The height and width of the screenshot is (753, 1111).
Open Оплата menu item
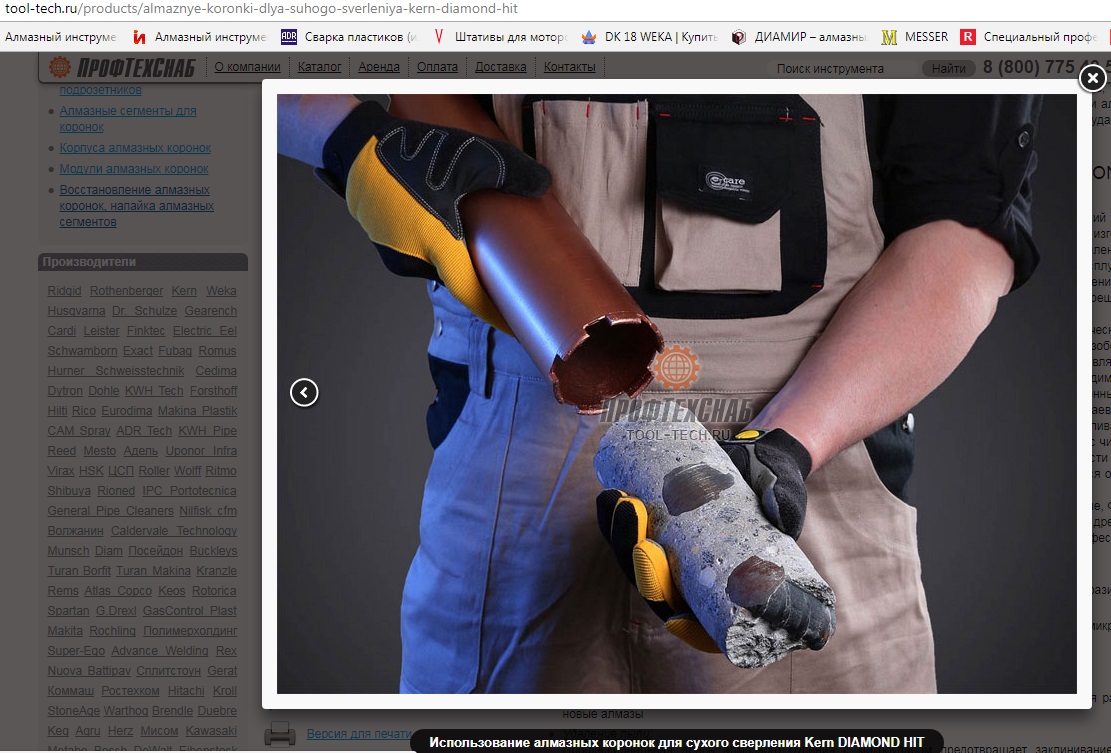(x=437, y=67)
